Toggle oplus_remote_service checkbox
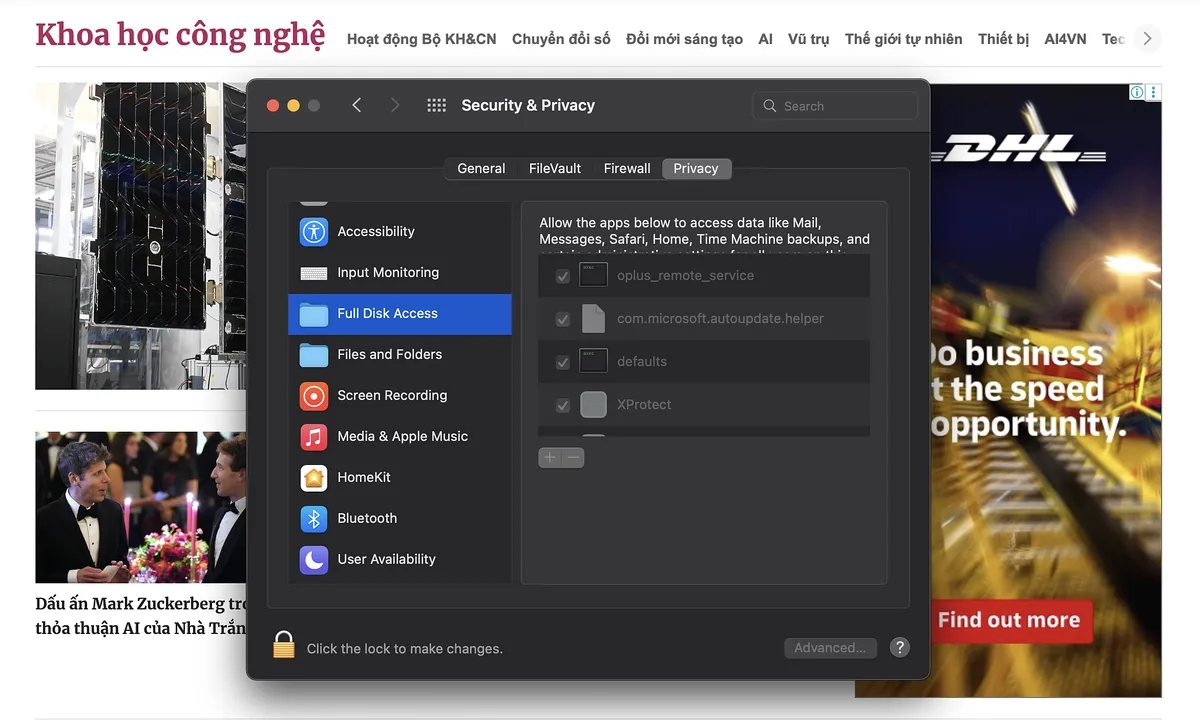Screen dimensions: 1200x720 (563, 276)
